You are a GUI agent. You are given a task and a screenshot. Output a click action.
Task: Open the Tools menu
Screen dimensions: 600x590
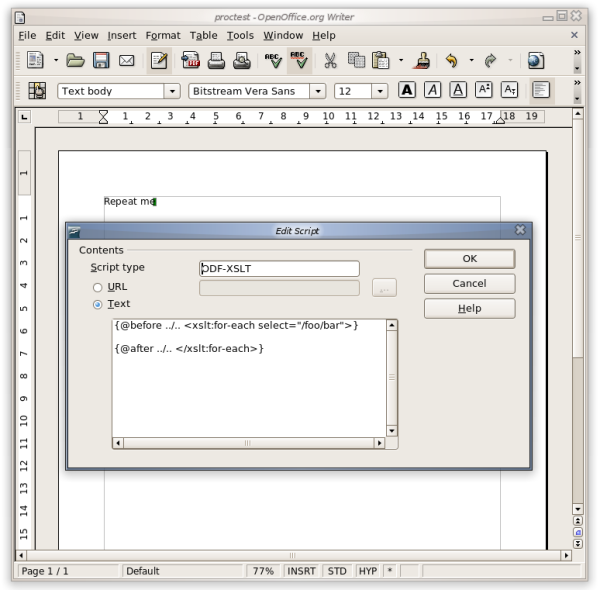[x=240, y=36]
